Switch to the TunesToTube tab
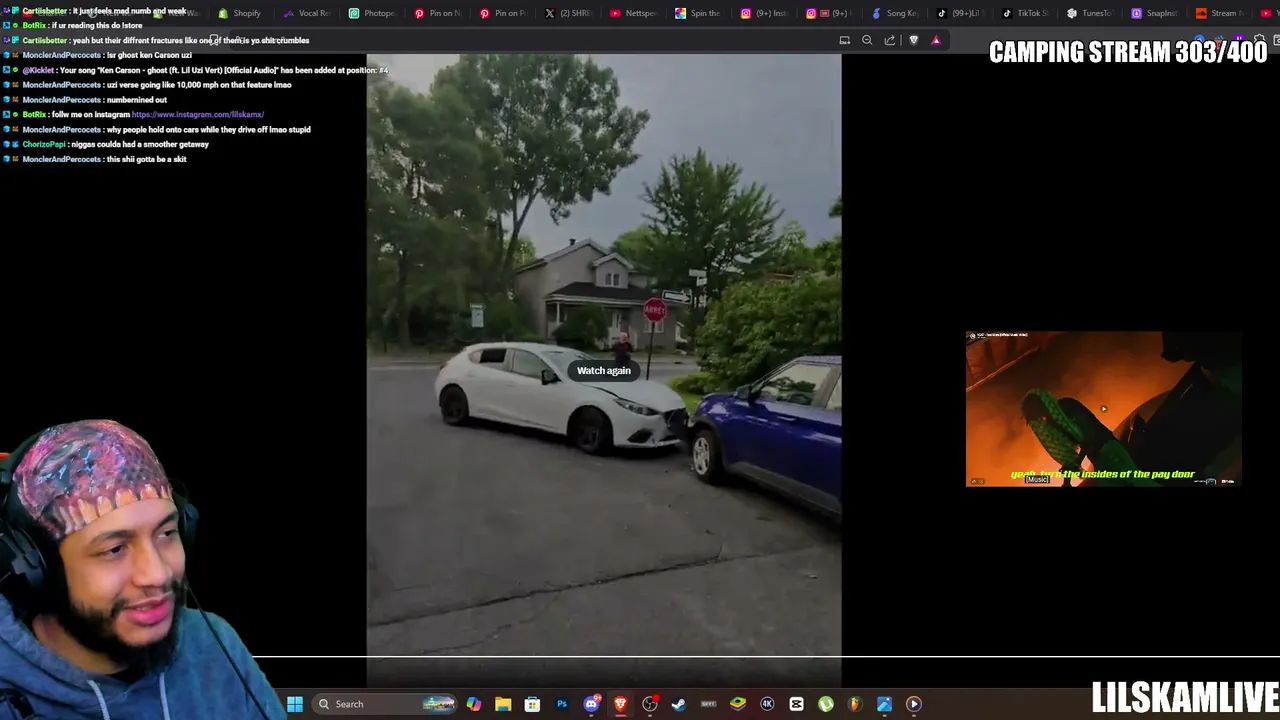 coord(1090,13)
